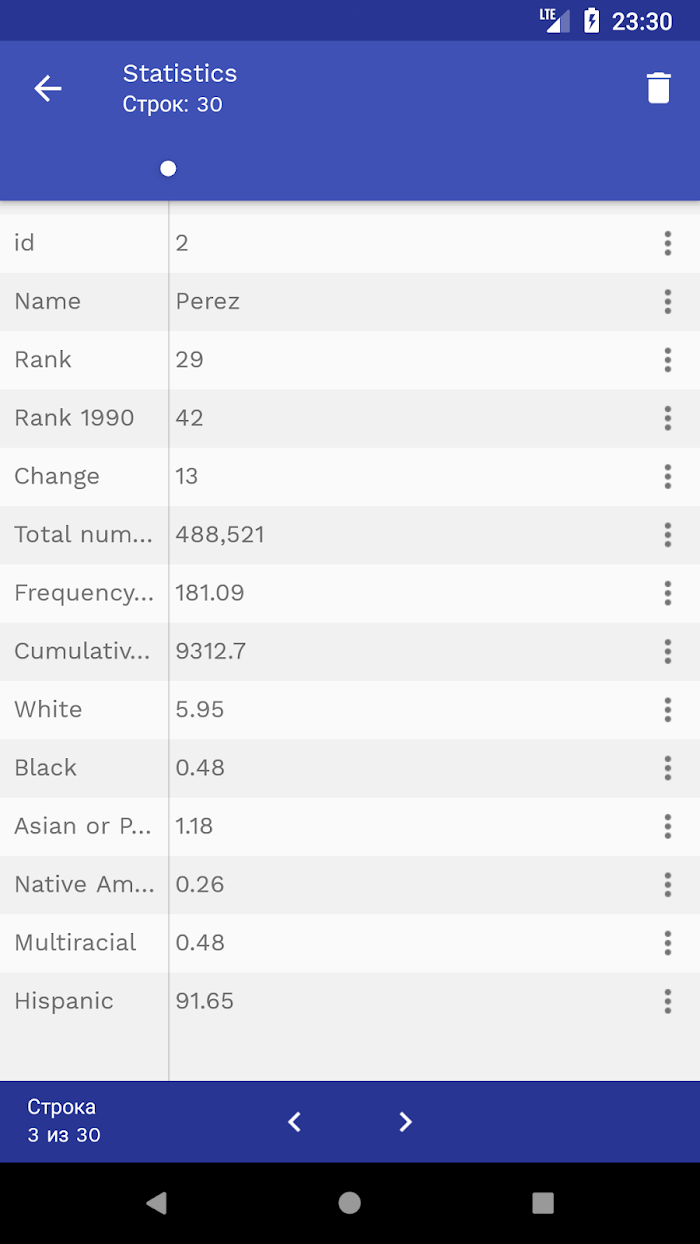Expand truncated Asian or P... field label
The width and height of the screenshot is (700, 1244).
[x=84, y=826]
